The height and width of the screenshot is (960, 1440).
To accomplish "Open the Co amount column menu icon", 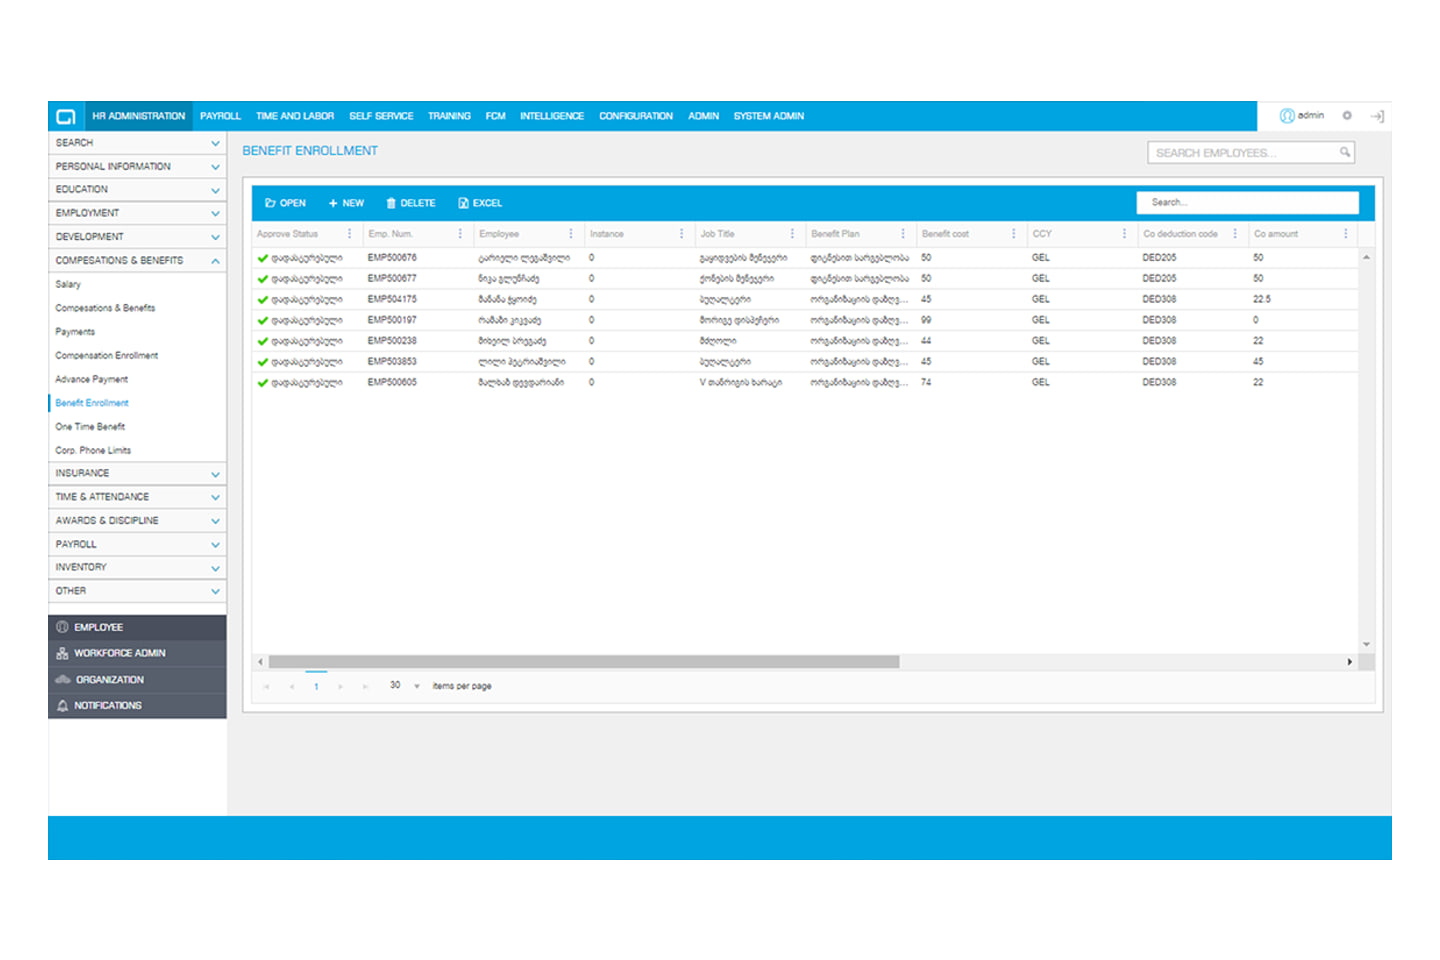I will pyautogui.click(x=1346, y=234).
